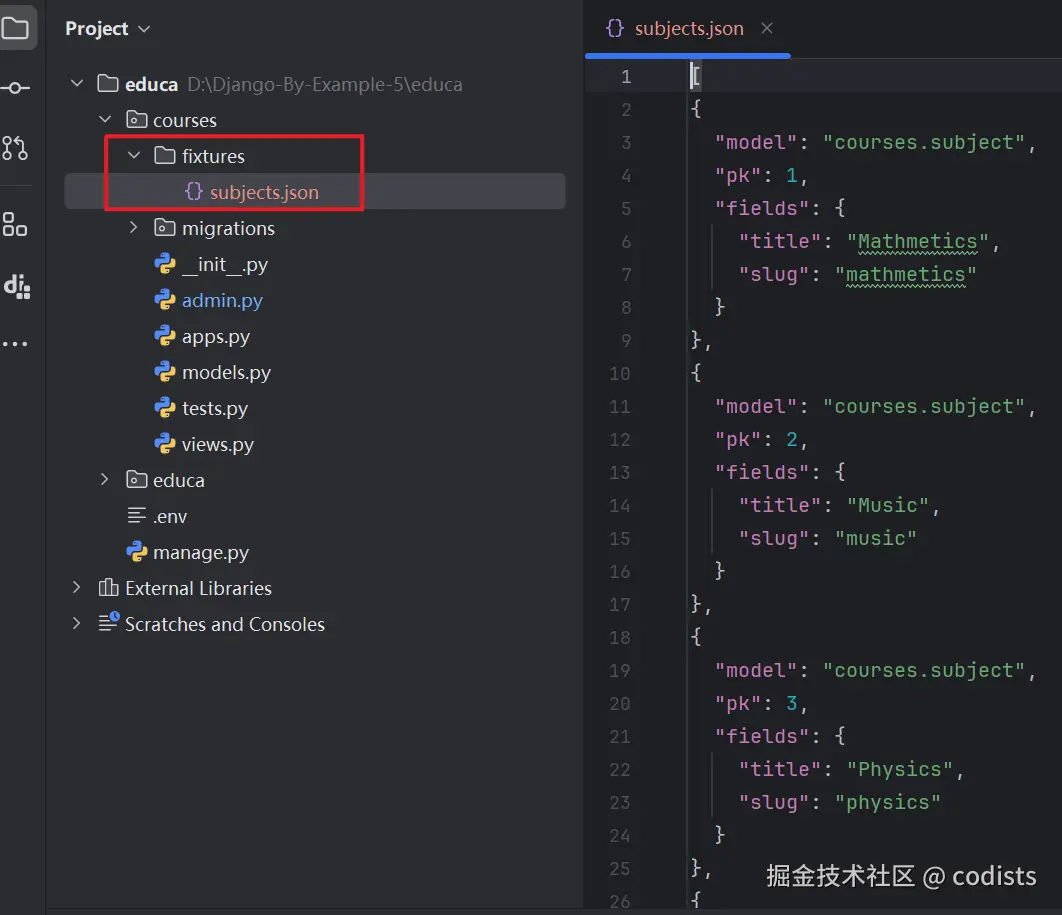Expand Scratches and Consoles node
The width and height of the screenshot is (1062, 915).
[77, 624]
